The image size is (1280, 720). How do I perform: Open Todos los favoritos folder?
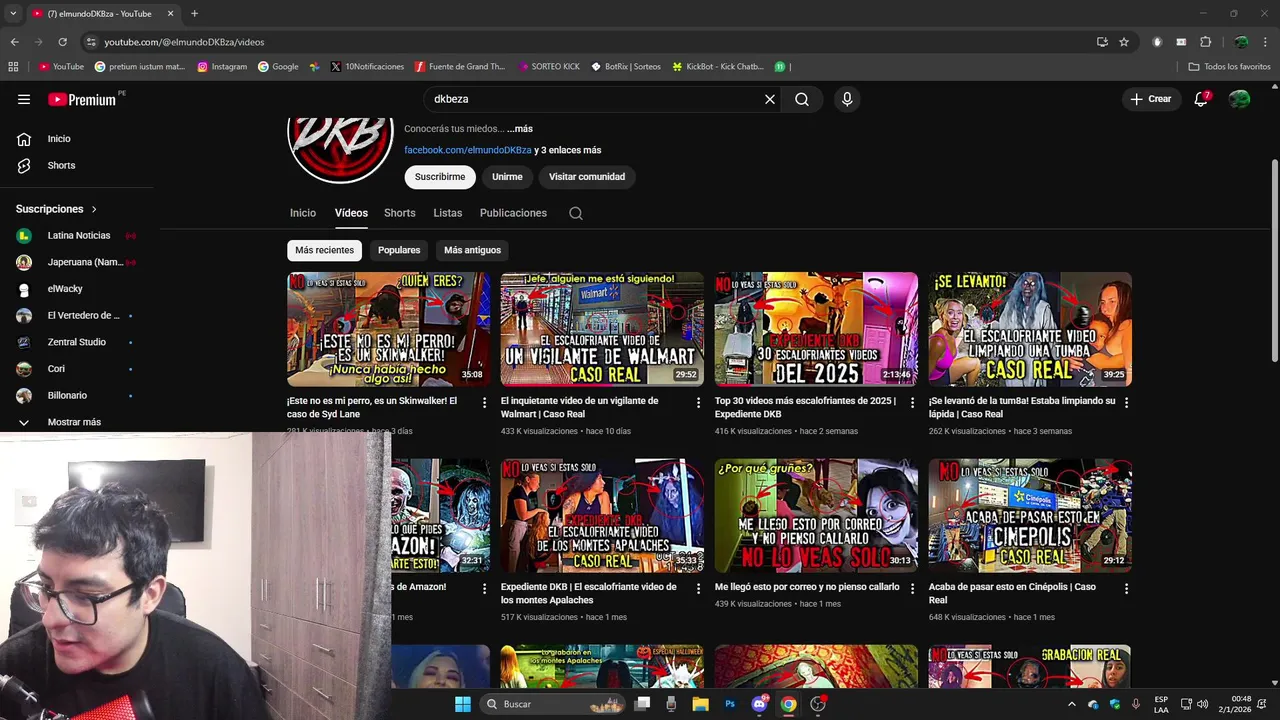(1229, 67)
